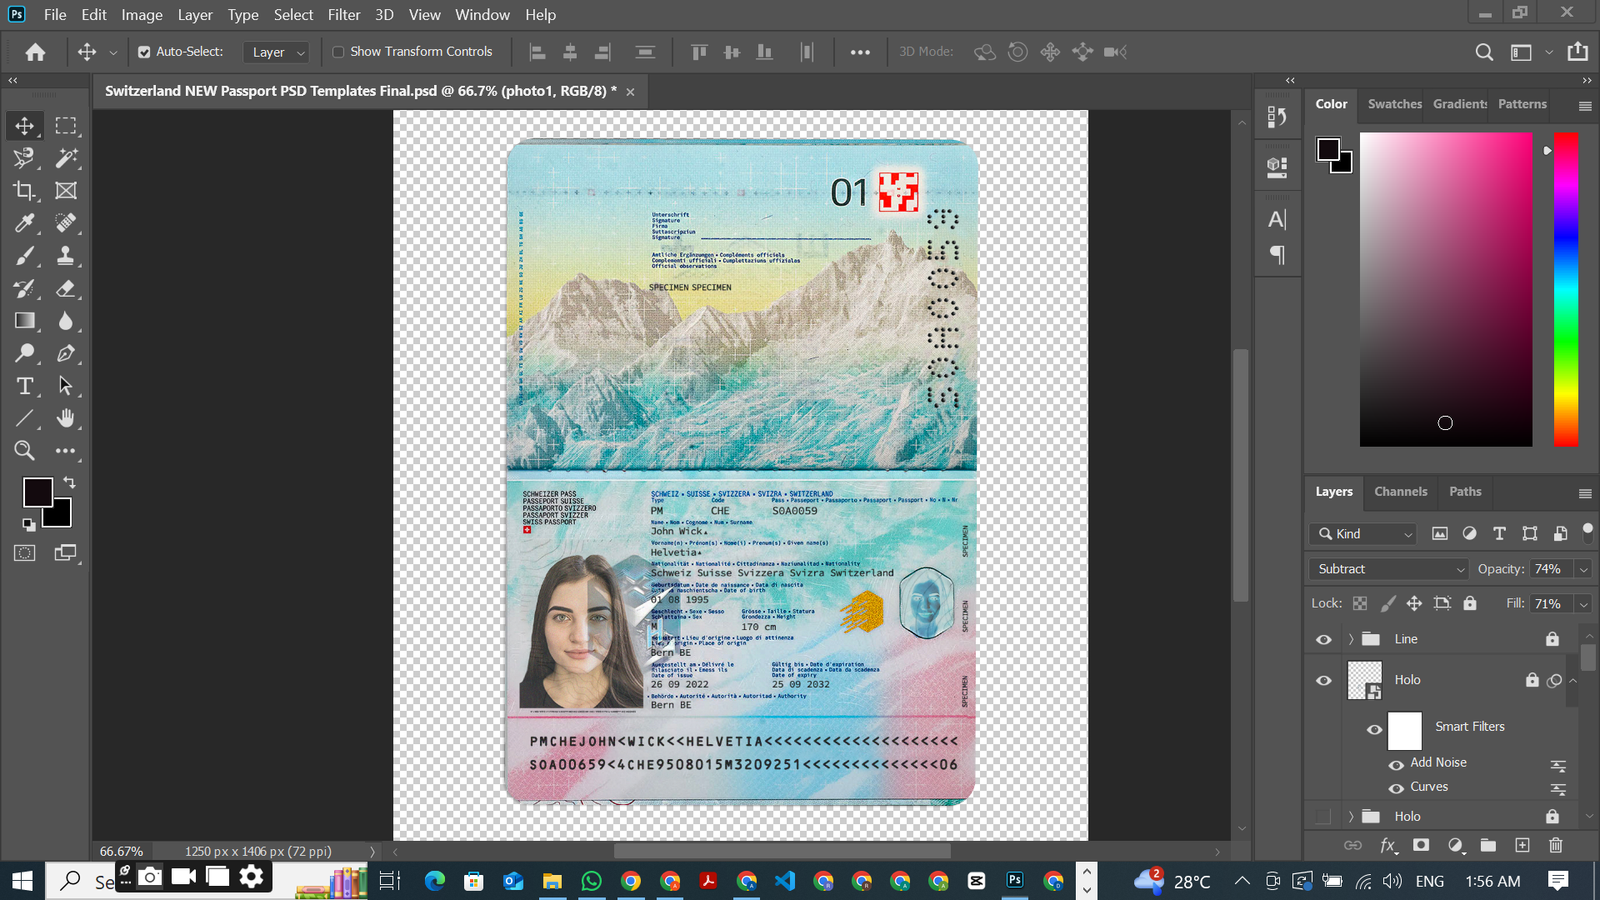Select the Eraser tool
The image size is (1600, 900).
pyautogui.click(x=66, y=289)
